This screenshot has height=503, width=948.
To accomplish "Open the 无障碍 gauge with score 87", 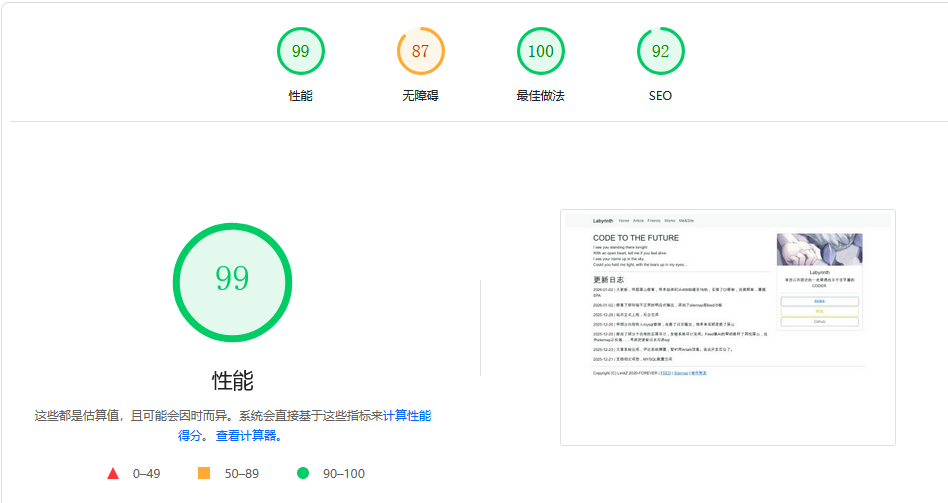I will click(421, 51).
